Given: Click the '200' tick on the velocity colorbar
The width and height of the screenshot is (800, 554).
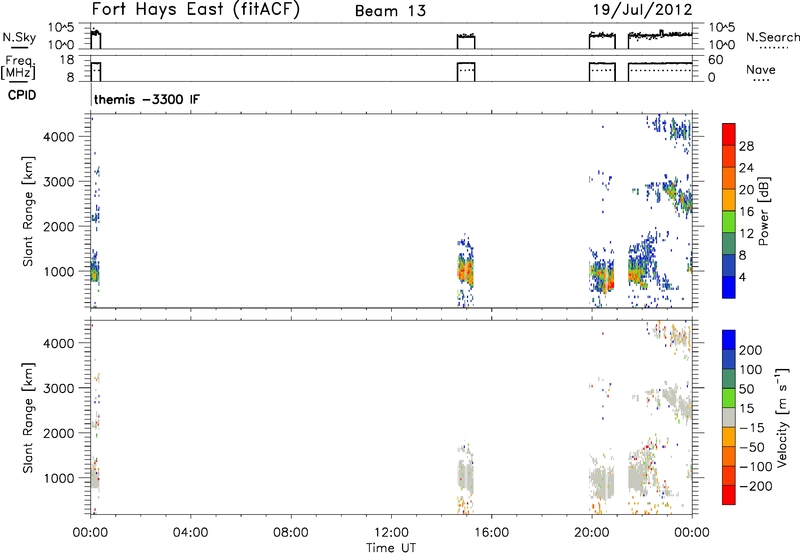Looking at the screenshot, I should coord(751,350).
